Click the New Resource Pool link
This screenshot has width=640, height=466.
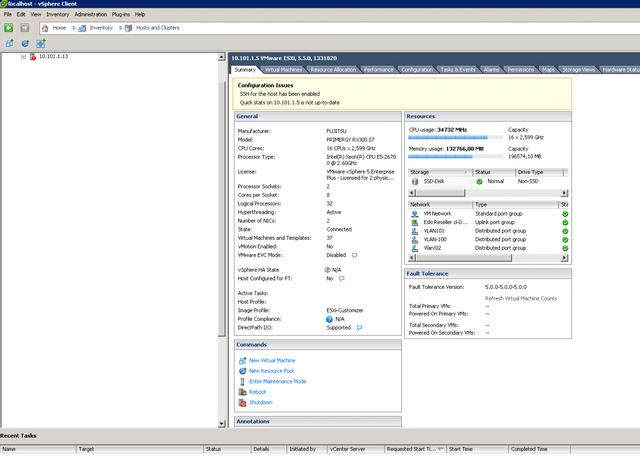pyautogui.click(x=271, y=371)
